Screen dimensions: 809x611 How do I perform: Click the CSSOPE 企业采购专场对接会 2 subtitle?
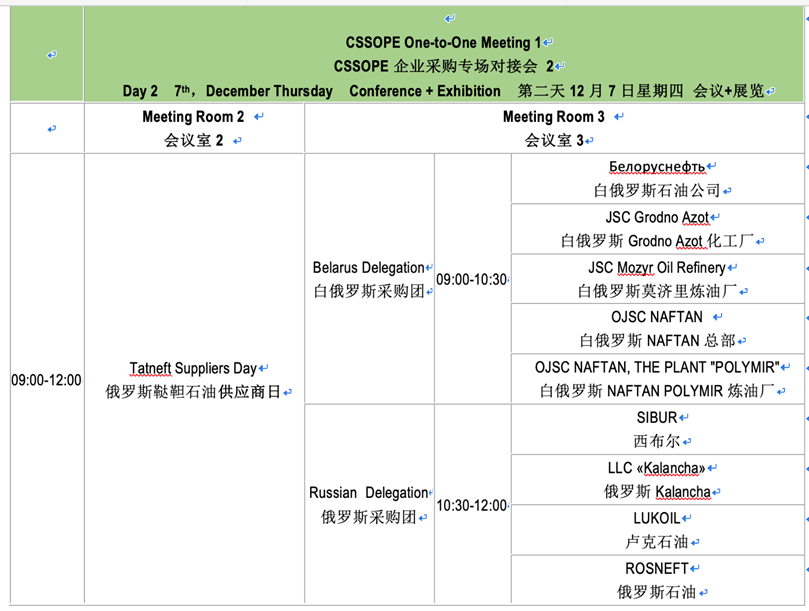(x=443, y=67)
